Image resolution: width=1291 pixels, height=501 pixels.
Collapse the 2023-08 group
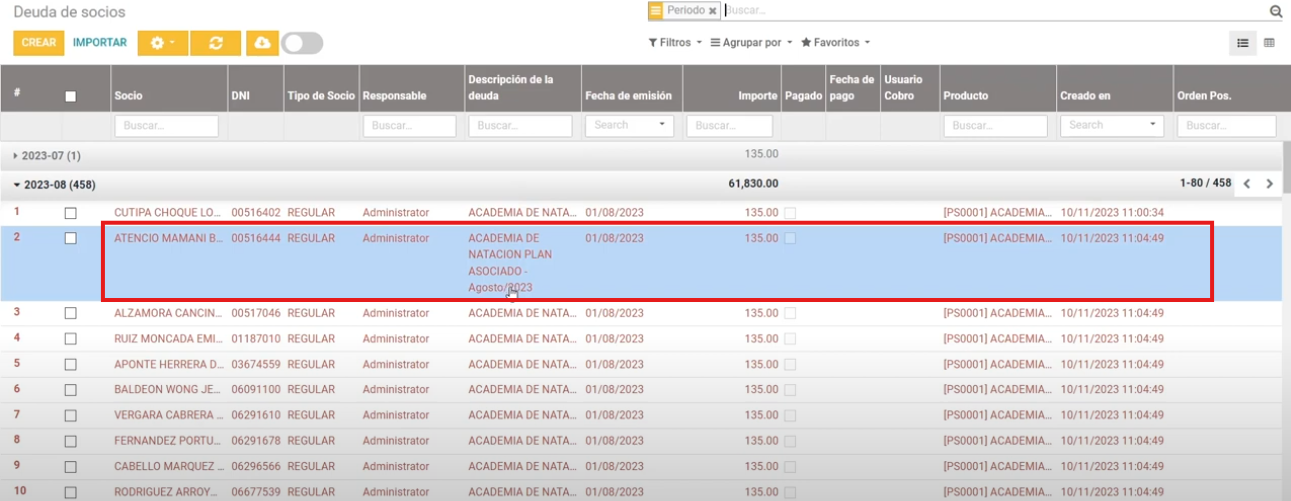tap(54, 185)
